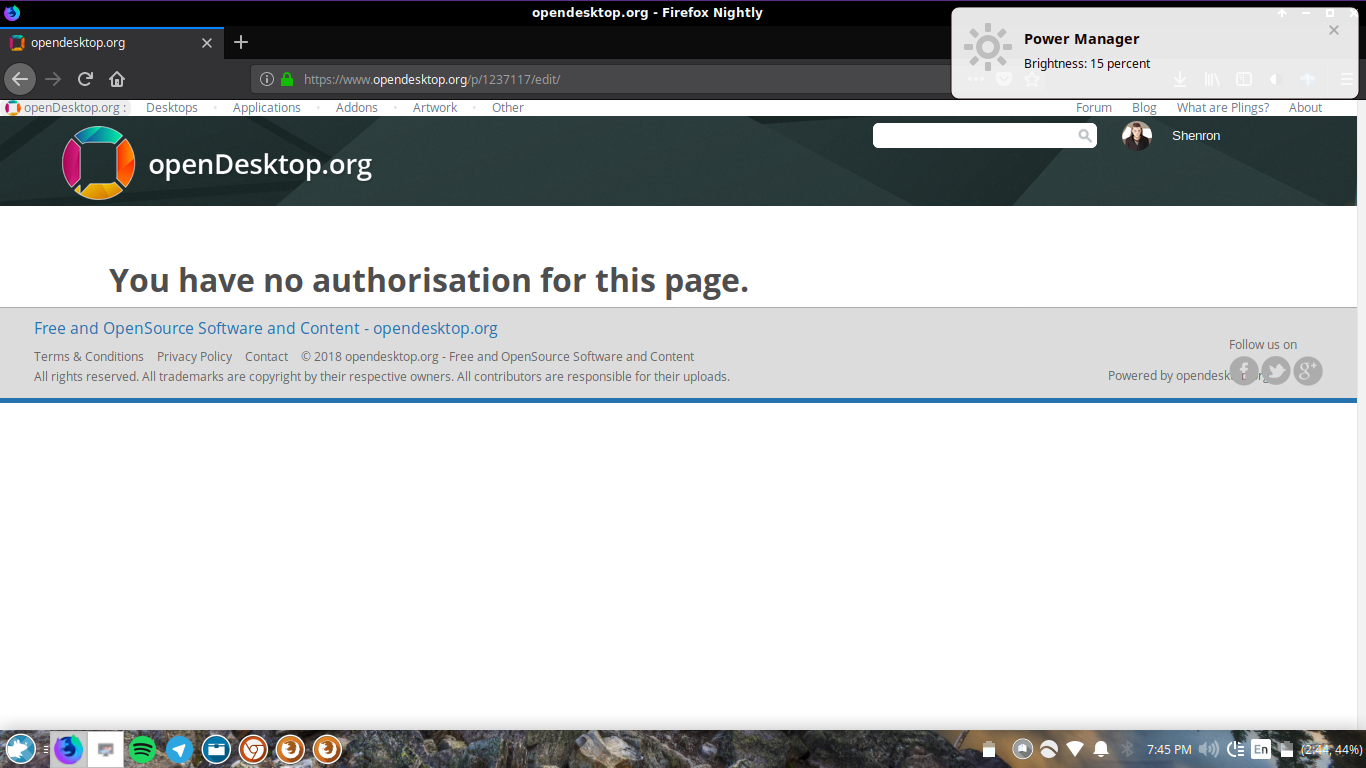Open the Contact footer link

pos(266,357)
